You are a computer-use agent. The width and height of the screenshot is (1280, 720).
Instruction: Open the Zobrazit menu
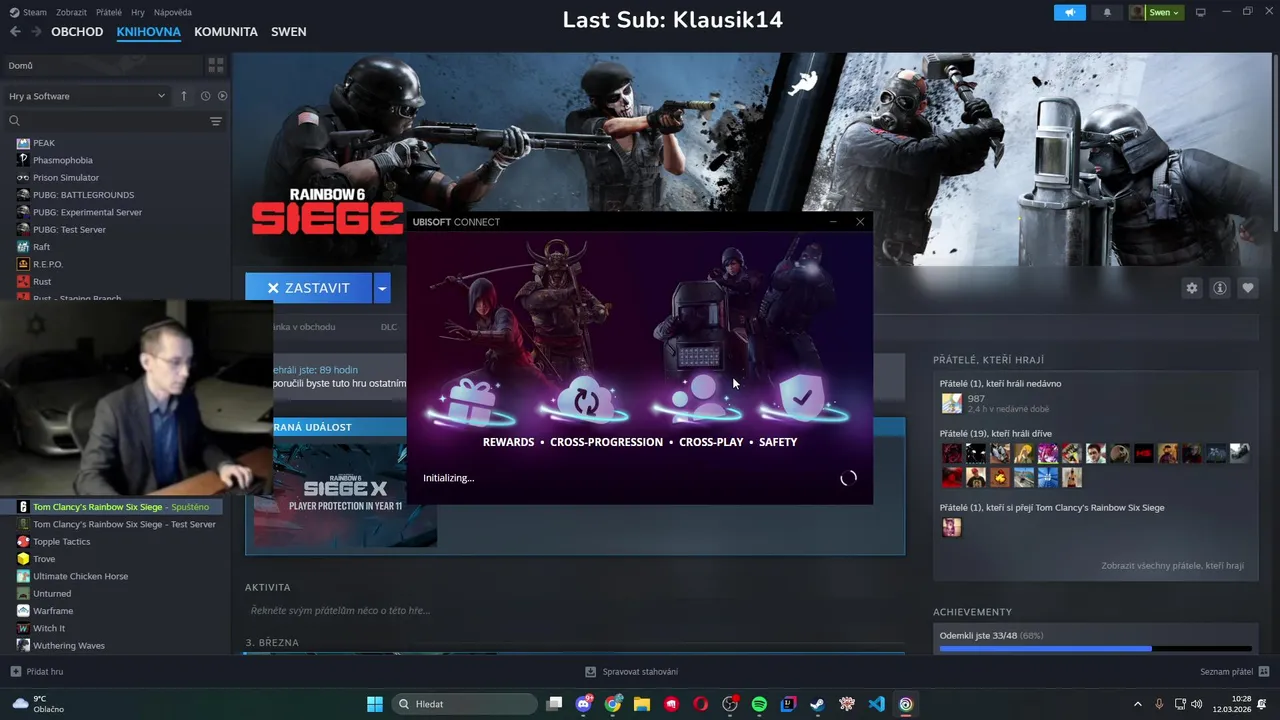click(71, 12)
